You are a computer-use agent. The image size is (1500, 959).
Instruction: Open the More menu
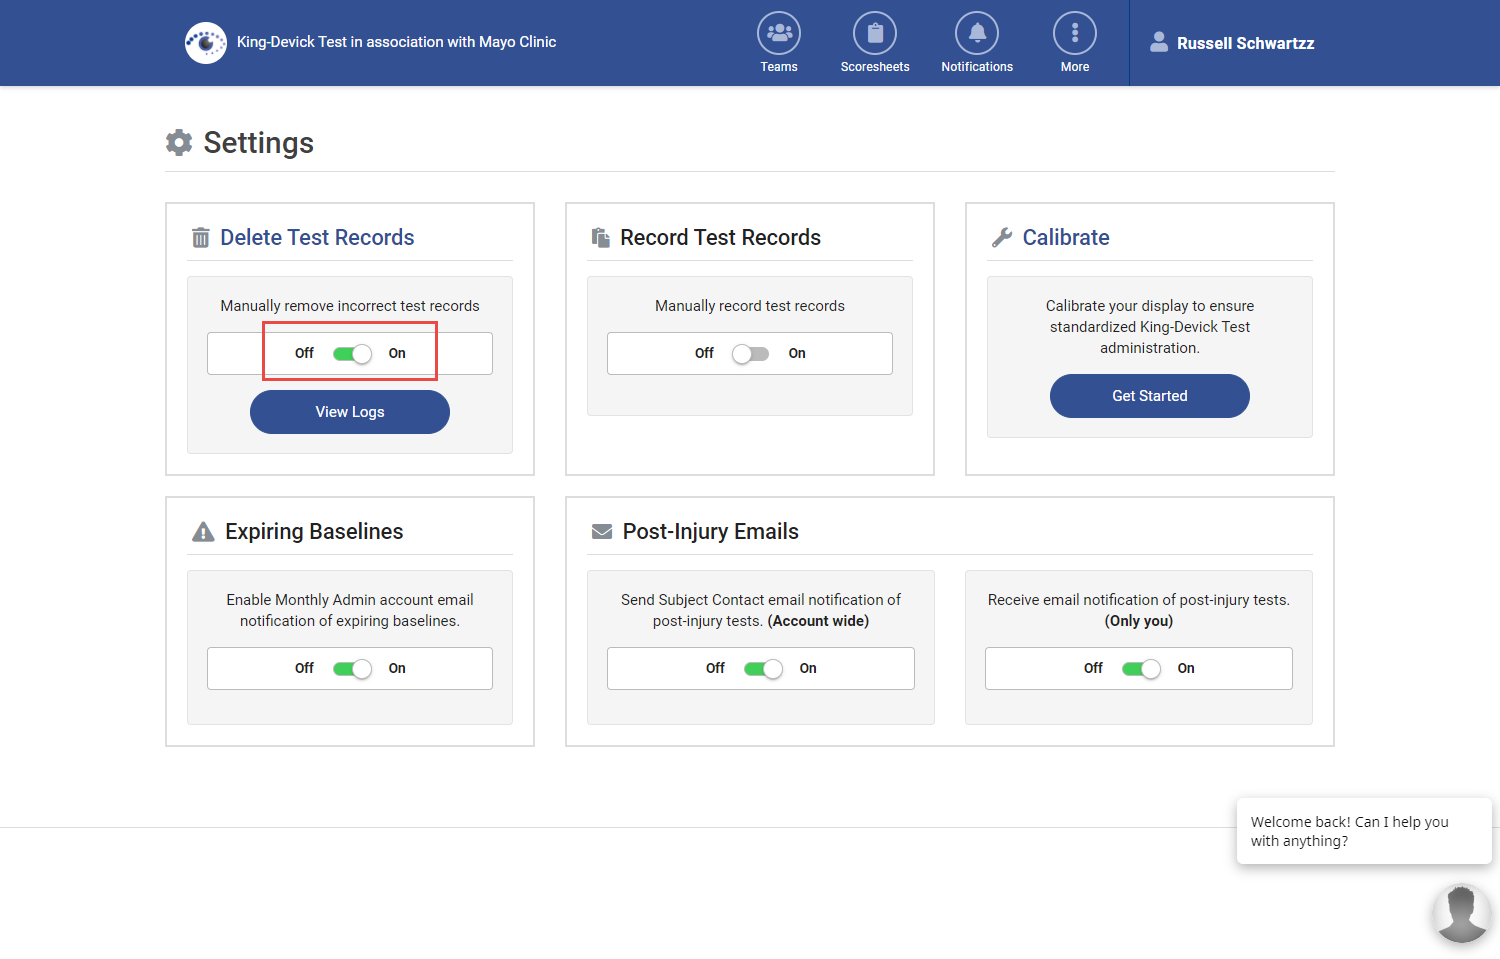coord(1074,42)
